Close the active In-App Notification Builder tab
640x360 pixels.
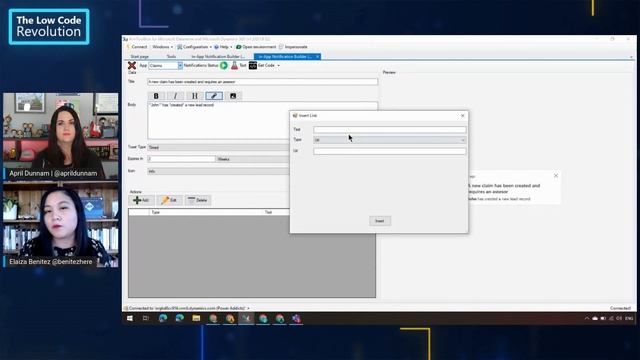(318, 57)
